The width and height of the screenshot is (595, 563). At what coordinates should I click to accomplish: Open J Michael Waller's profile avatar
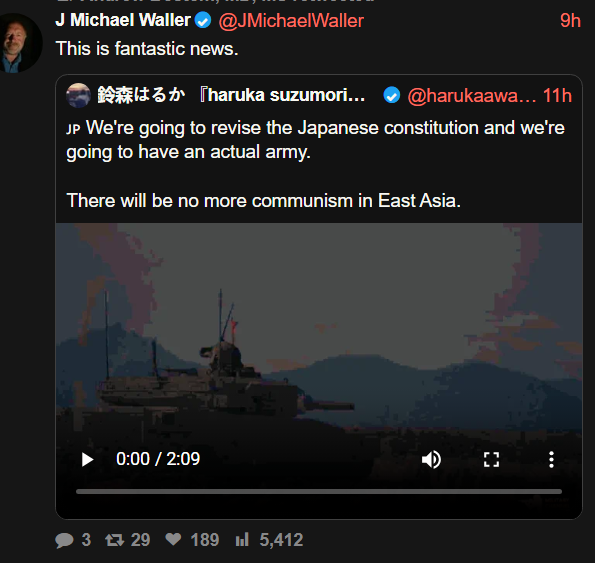[20, 43]
